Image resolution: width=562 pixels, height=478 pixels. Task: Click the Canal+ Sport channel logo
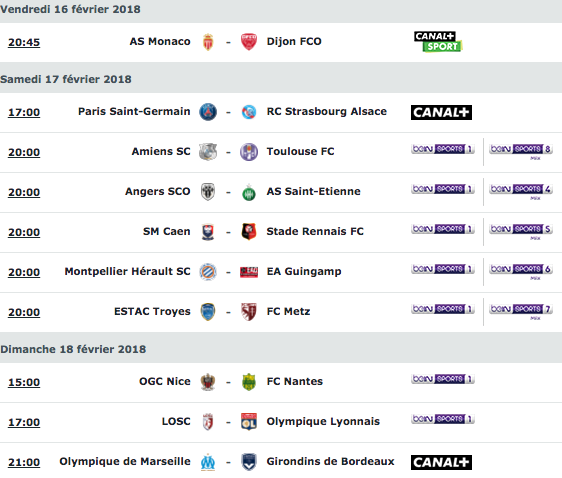pos(438,42)
